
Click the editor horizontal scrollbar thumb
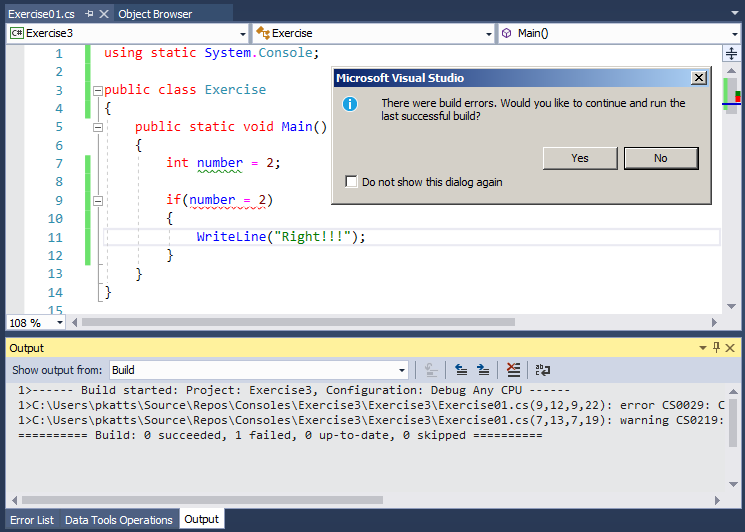point(298,322)
